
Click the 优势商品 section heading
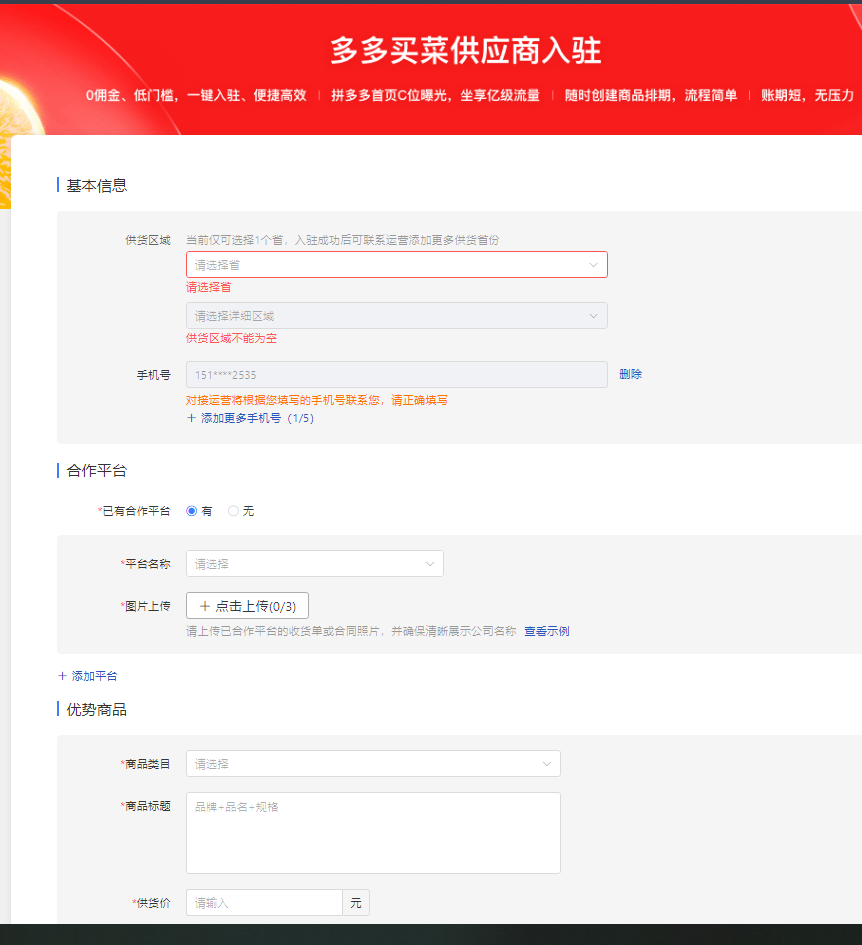pyautogui.click(x=96, y=709)
